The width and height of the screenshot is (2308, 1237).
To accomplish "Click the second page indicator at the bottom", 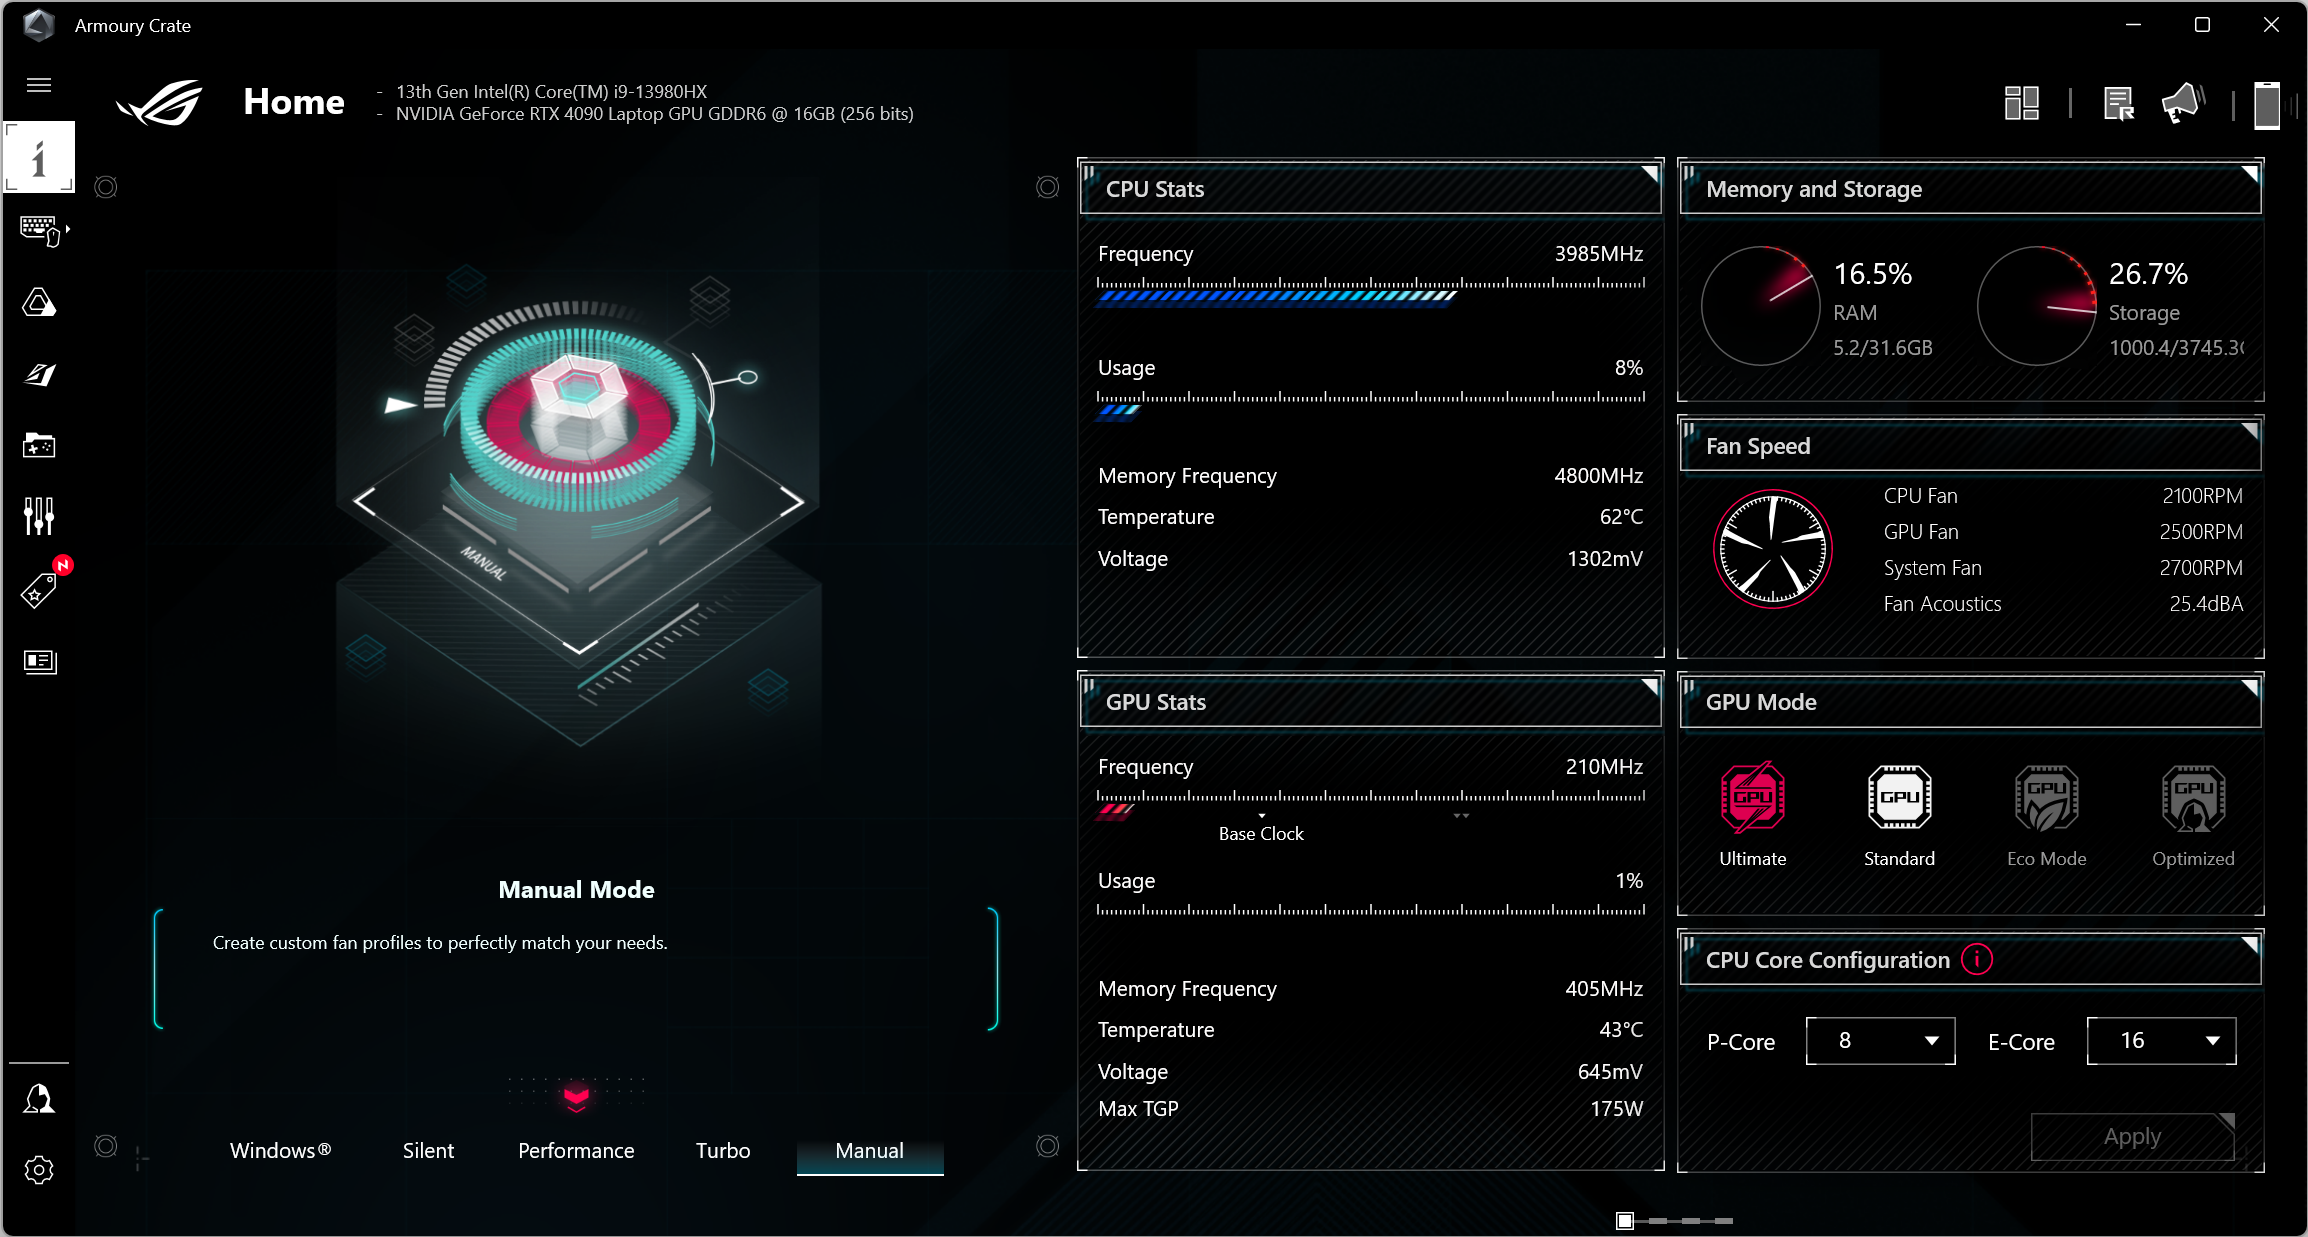I will 1658,1220.
